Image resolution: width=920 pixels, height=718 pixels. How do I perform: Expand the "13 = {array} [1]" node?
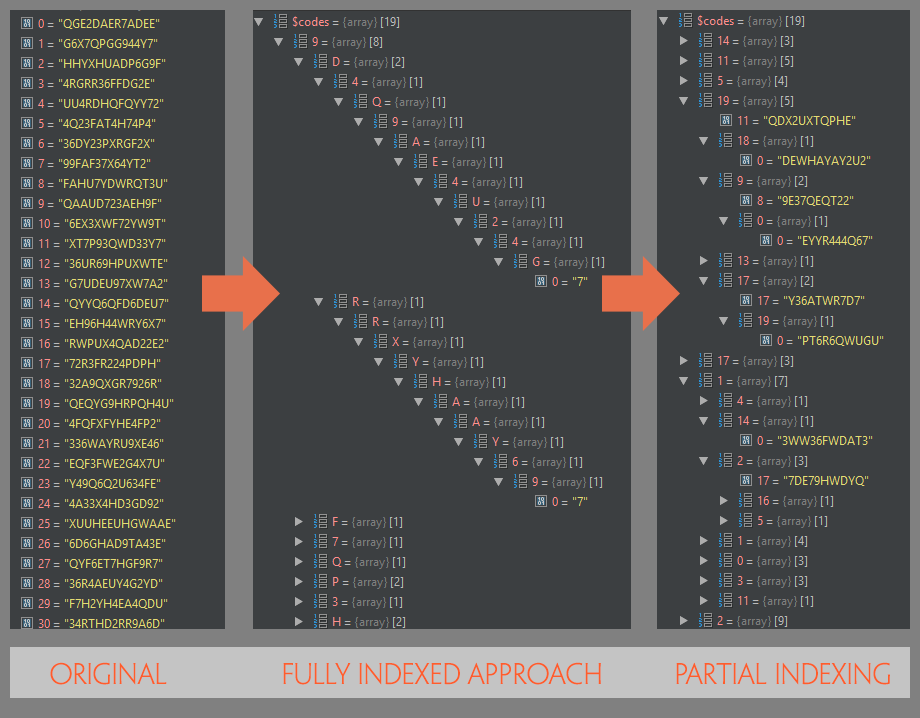pos(703,260)
